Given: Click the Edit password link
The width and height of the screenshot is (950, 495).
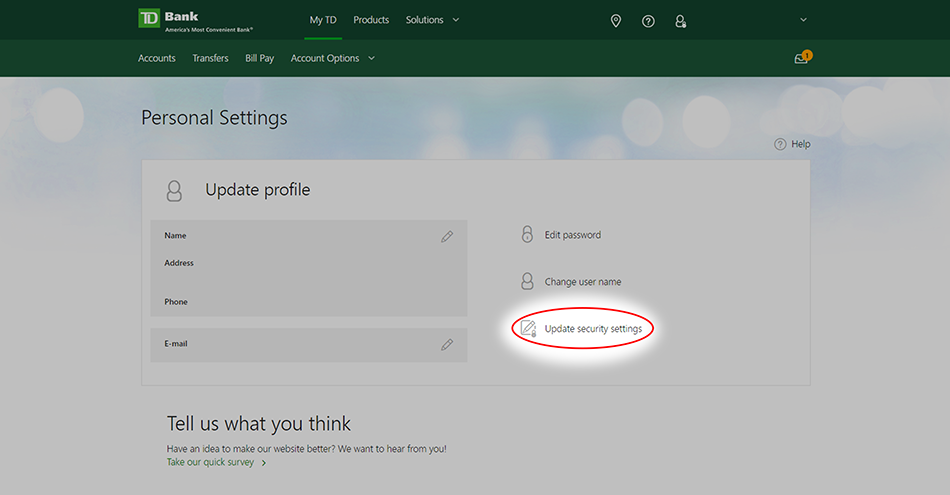Looking at the screenshot, I should click(573, 235).
